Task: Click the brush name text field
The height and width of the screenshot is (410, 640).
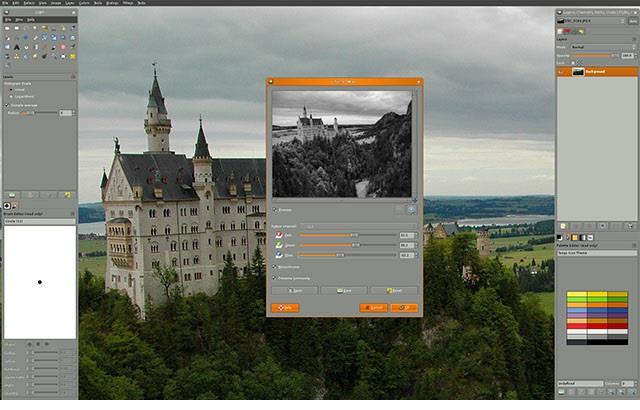Action: 40,221
